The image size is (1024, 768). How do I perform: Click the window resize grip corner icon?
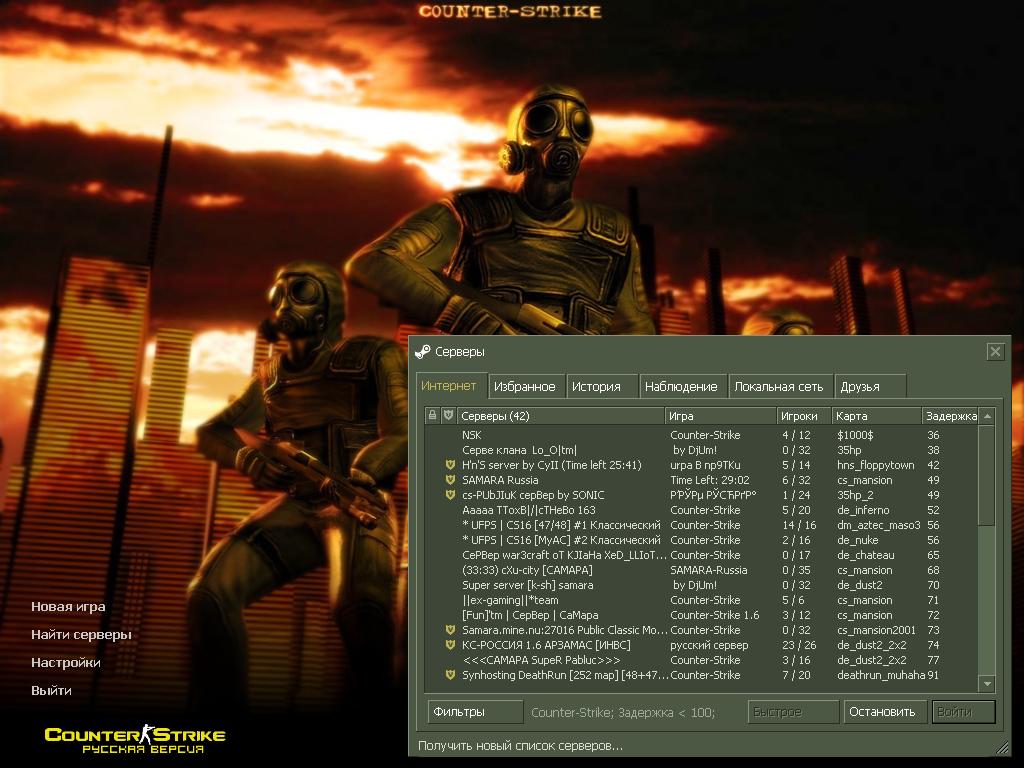click(1002, 747)
